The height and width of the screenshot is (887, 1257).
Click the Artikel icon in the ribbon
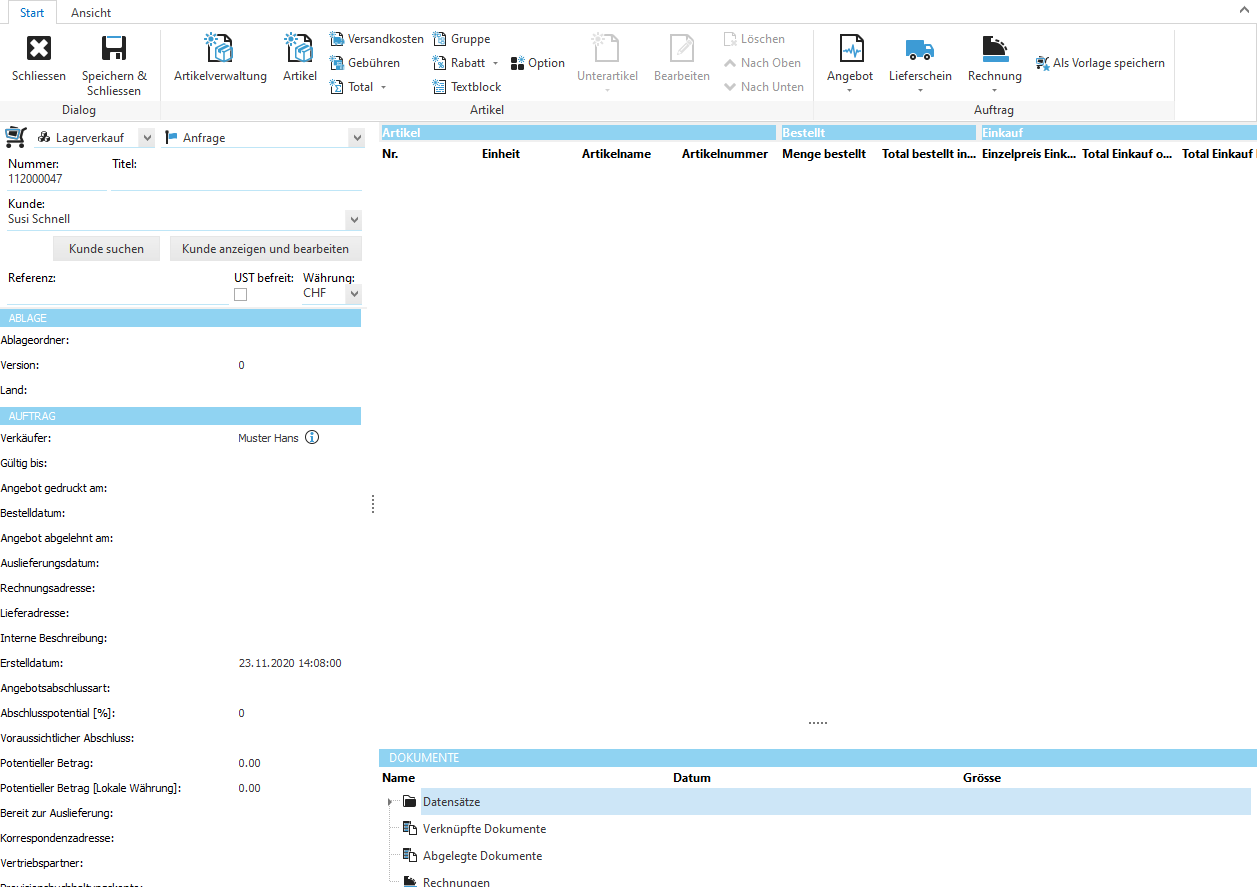tap(299, 49)
